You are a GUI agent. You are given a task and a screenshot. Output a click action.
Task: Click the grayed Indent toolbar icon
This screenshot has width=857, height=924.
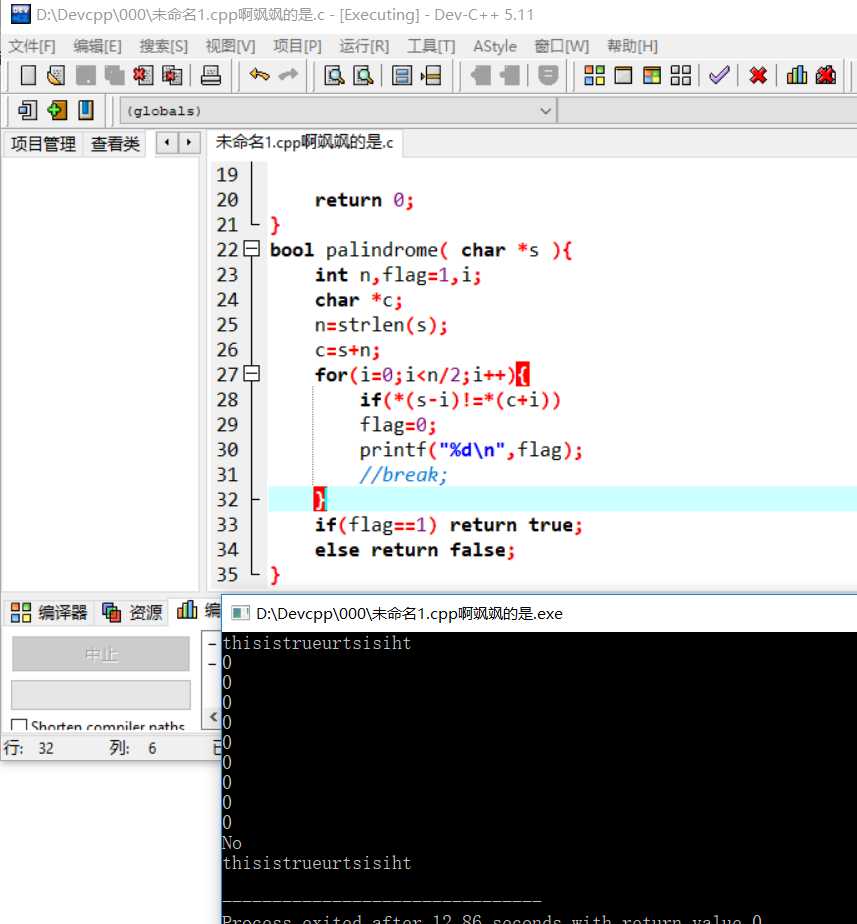(510, 75)
